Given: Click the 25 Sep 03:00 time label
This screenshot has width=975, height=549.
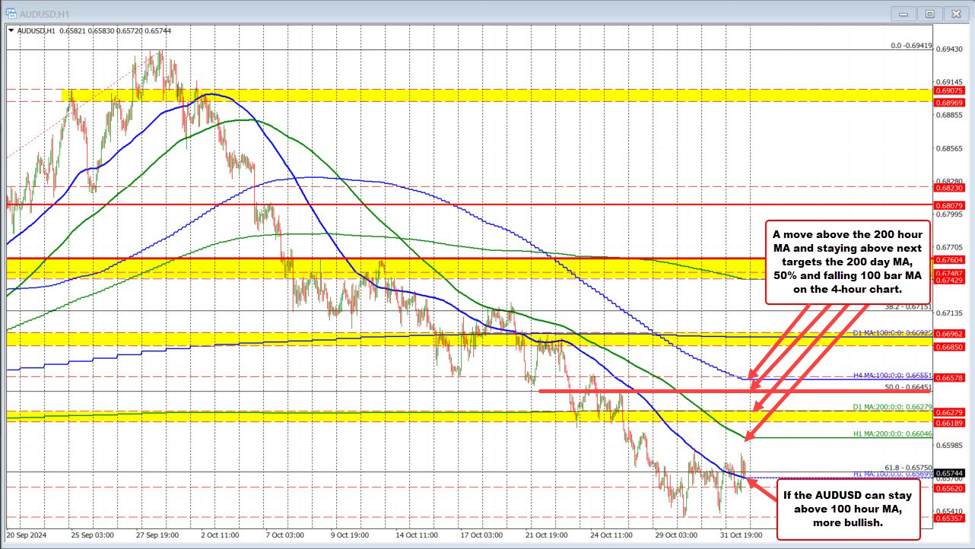Looking at the screenshot, I should [93, 535].
